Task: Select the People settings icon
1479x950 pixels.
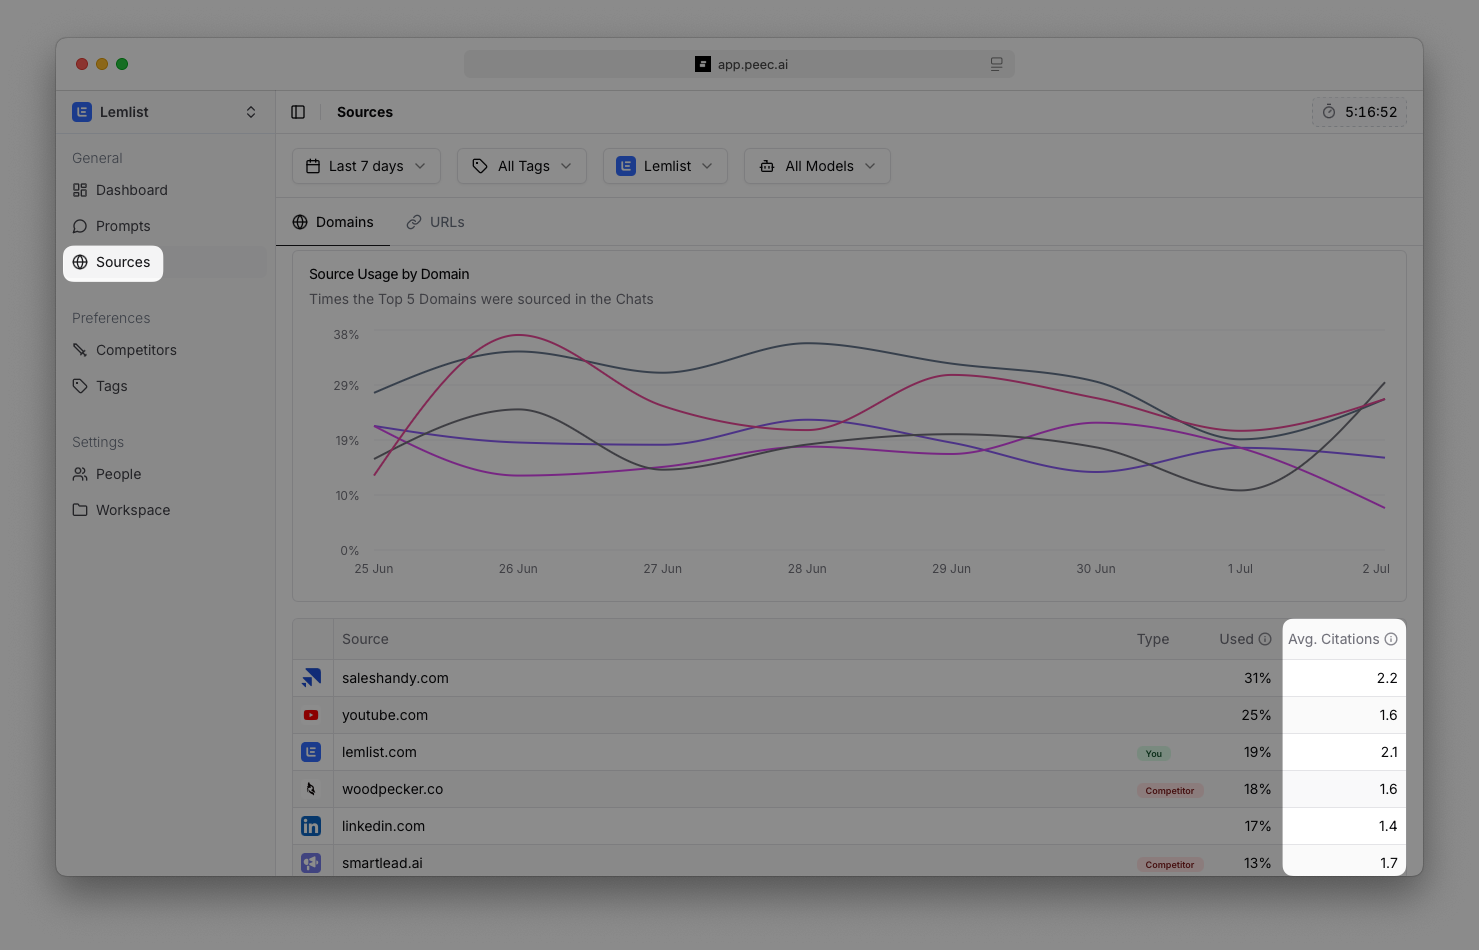Action: 80,474
